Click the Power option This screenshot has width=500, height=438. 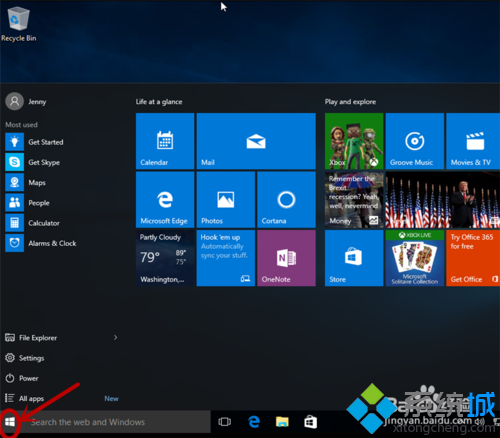[22, 378]
